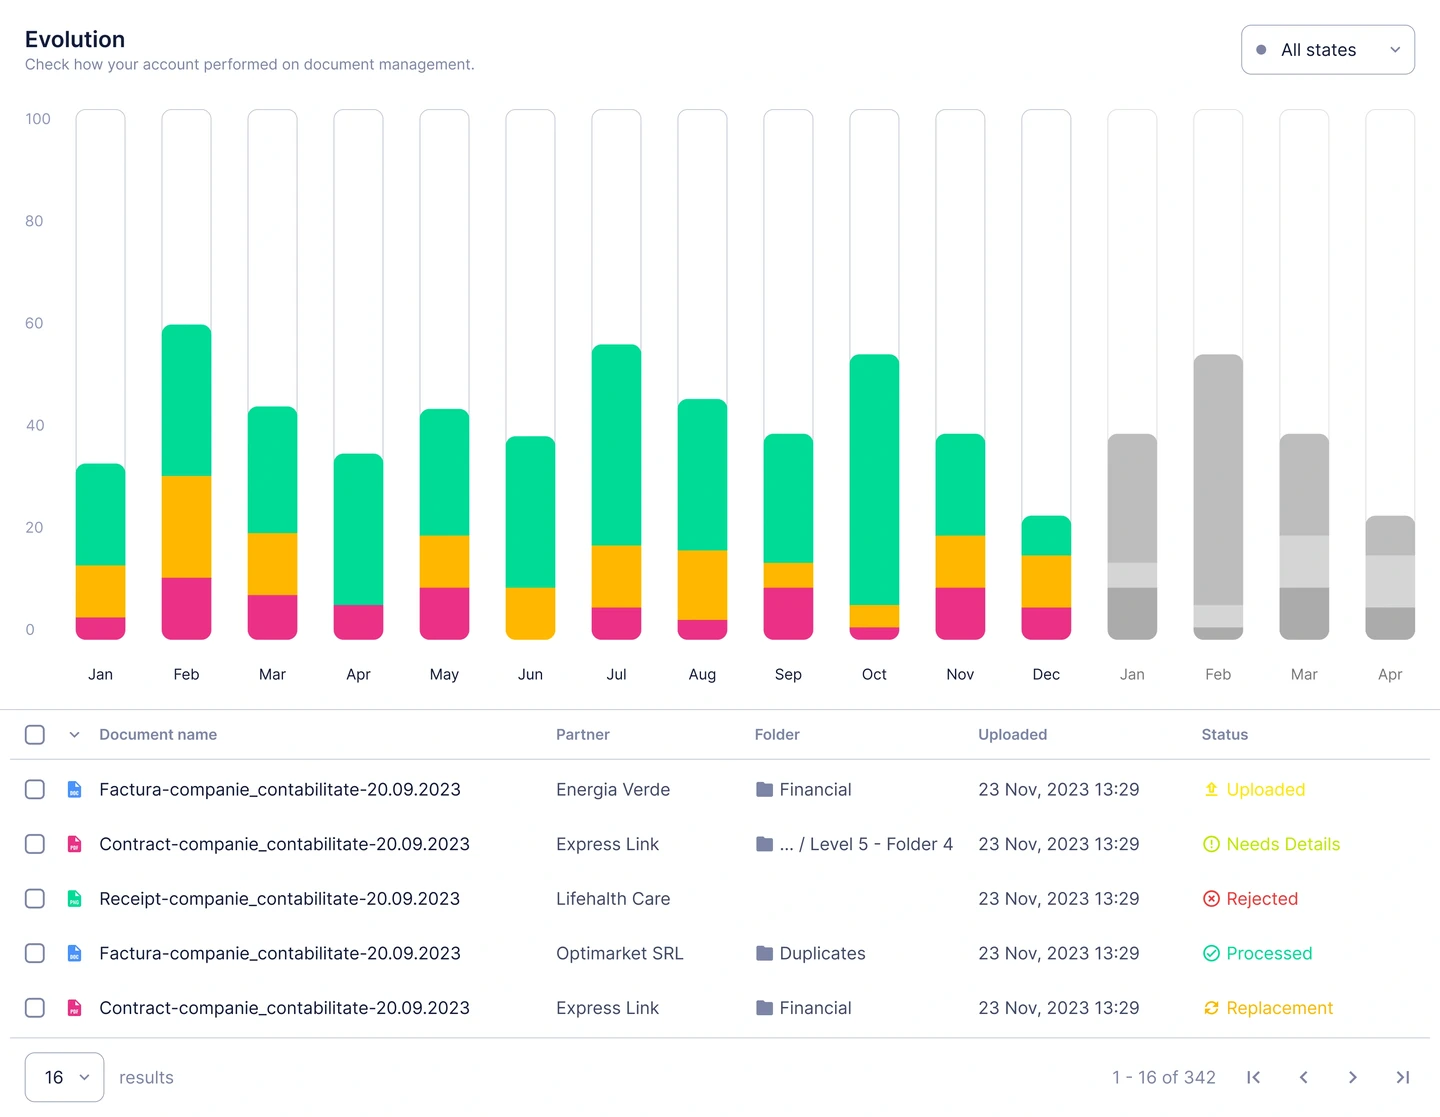Click the Replacement status link
Viewport: 1440px width, 1117px height.
pyautogui.click(x=1279, y=1008)
